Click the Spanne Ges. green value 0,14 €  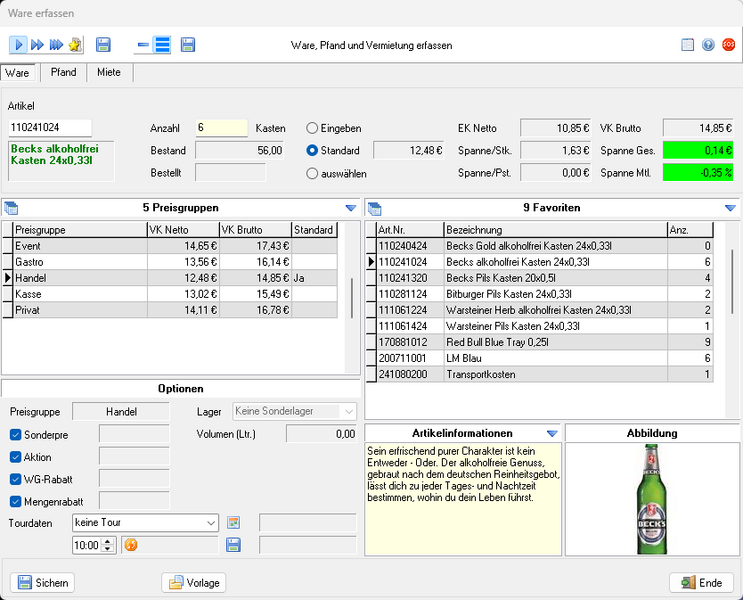(x=698, y=150)
